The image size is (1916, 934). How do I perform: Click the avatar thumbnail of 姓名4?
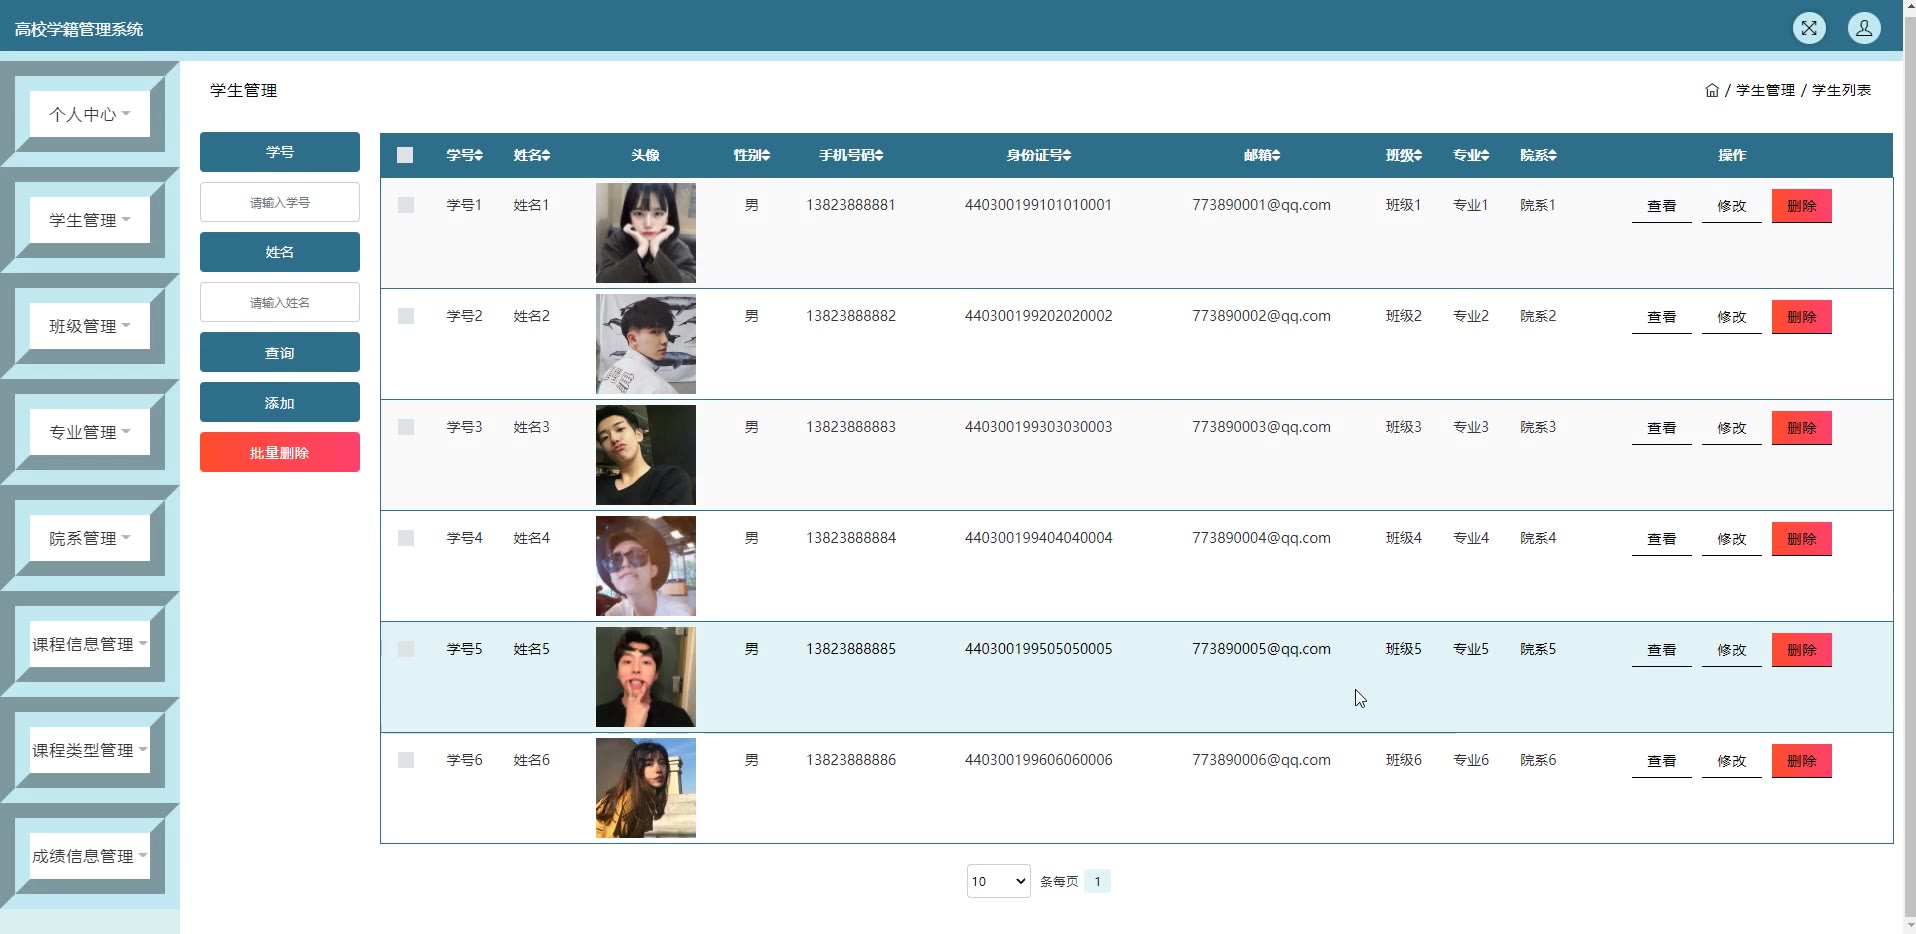[x=646, y=566]
